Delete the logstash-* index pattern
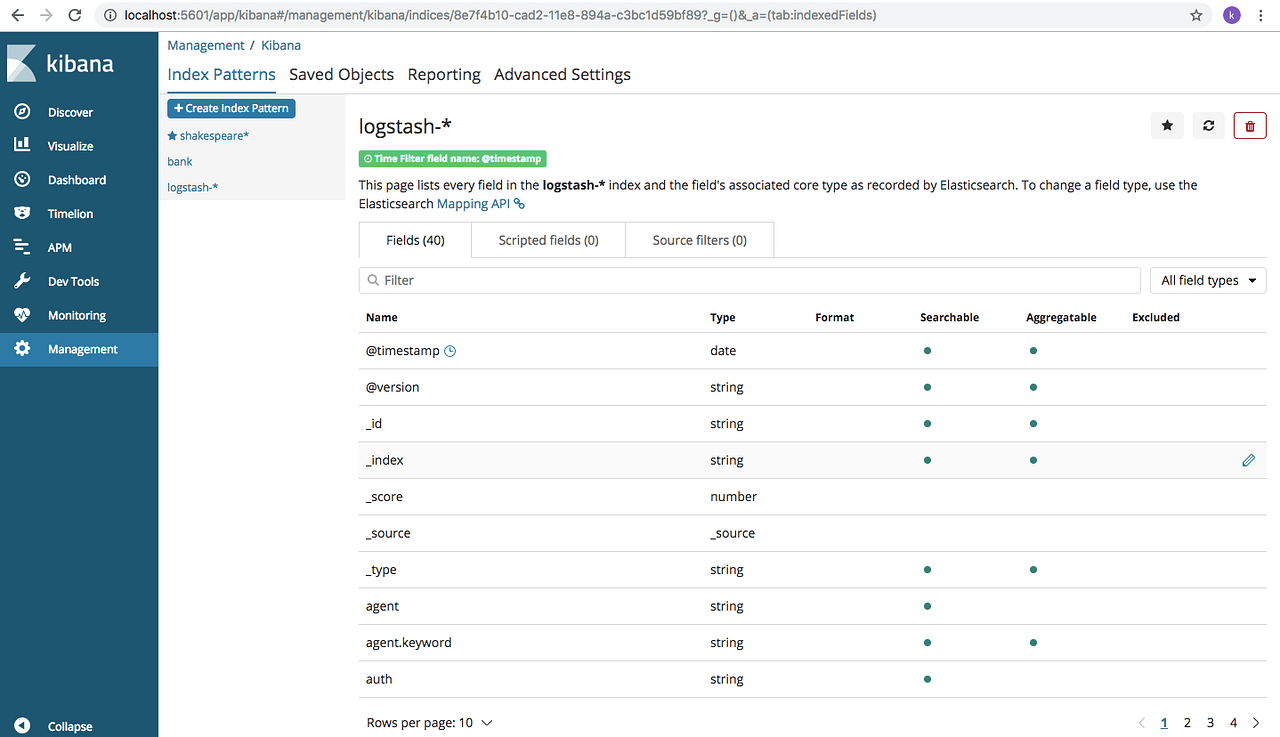 tap(1249, 126)
